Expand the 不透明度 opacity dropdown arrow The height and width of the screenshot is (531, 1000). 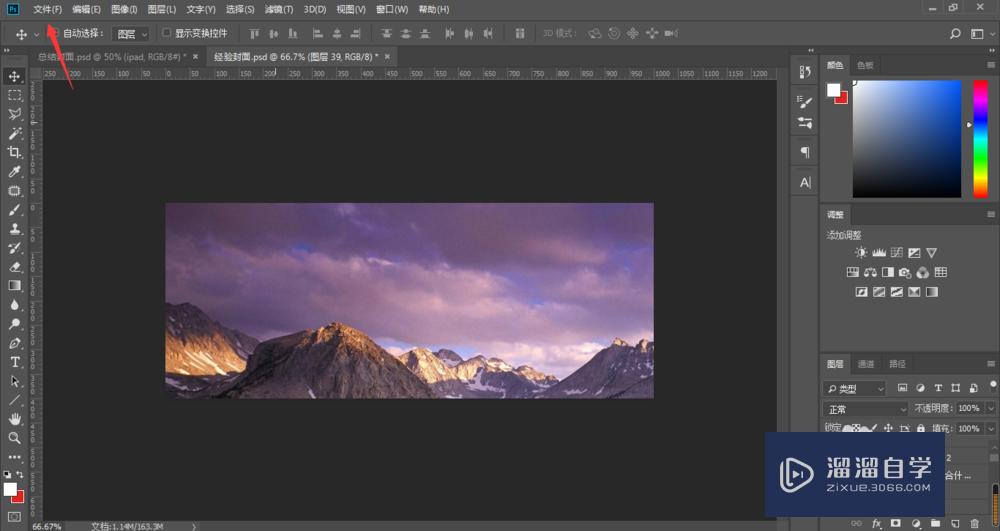pos(991,409)
